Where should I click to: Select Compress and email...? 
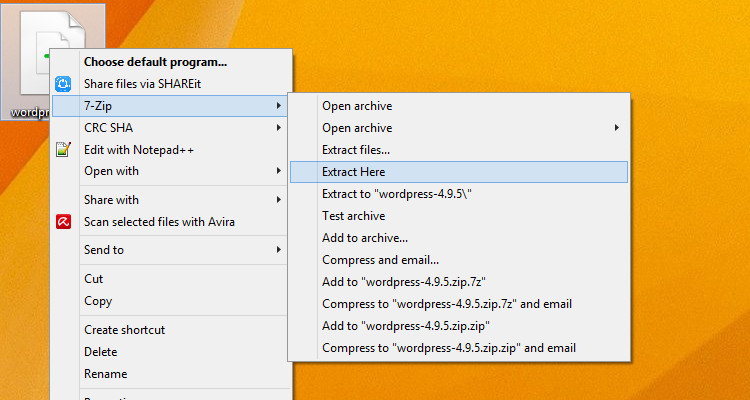click(x=459, y=260)
